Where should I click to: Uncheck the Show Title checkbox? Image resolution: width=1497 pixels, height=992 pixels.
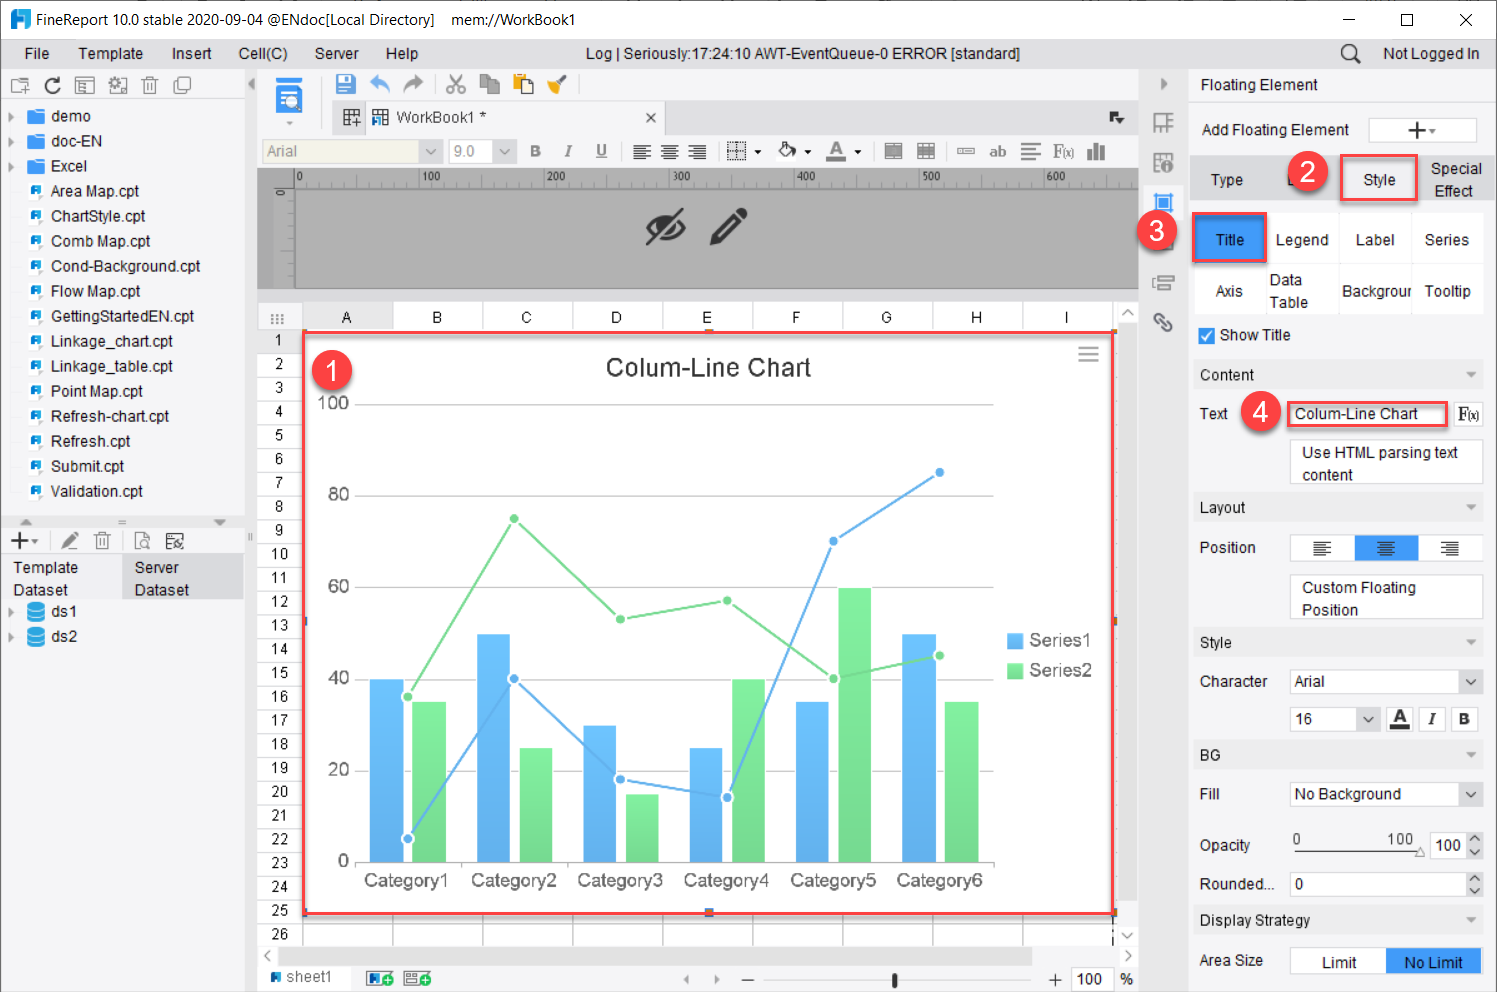[x=1206, y=335]
